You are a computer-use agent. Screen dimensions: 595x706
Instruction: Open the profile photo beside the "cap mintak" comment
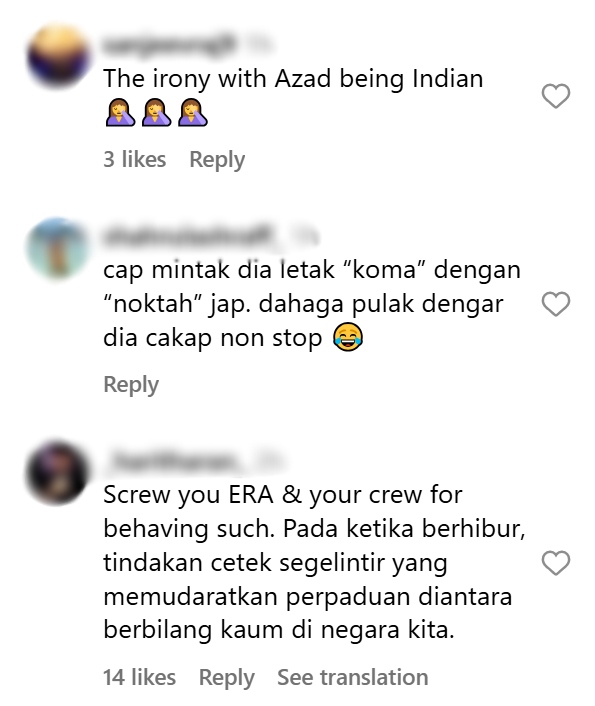pyautogui.click(x=58, y=249)
